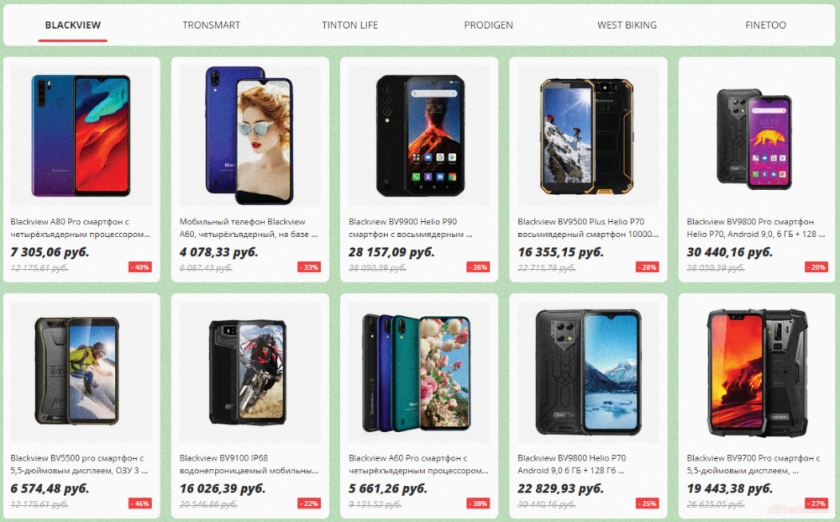Viewport: 840px width, 522px height.
Task: Go to the WEST BIKING tab
Action: (627, 25)
